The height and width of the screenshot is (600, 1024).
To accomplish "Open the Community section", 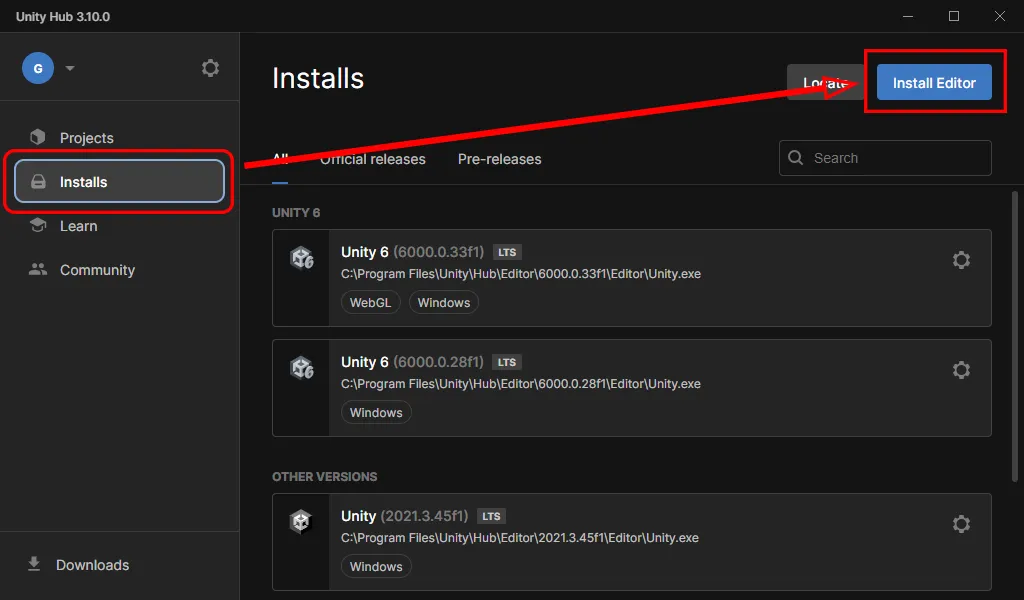I will pyautogui.click(x=97, y=270).
